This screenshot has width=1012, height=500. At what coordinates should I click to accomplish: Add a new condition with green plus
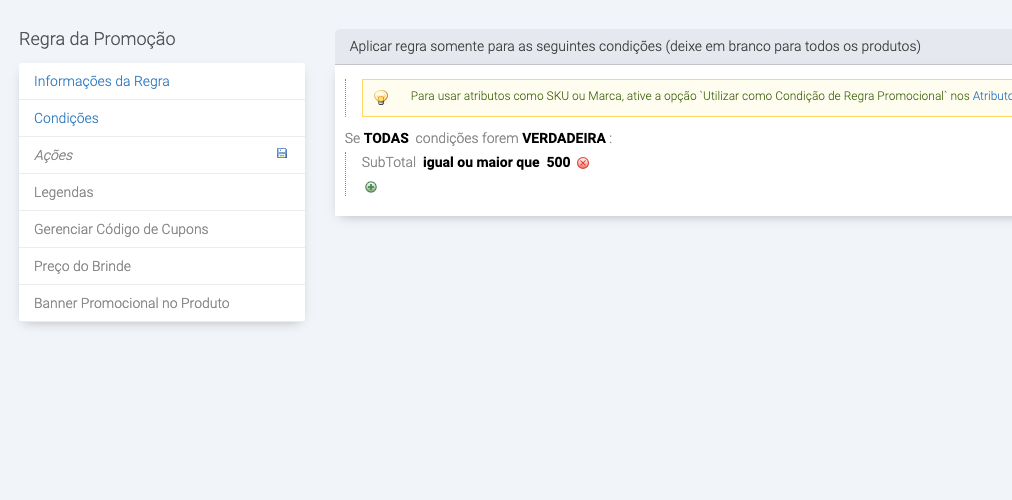tap(371, 187)
